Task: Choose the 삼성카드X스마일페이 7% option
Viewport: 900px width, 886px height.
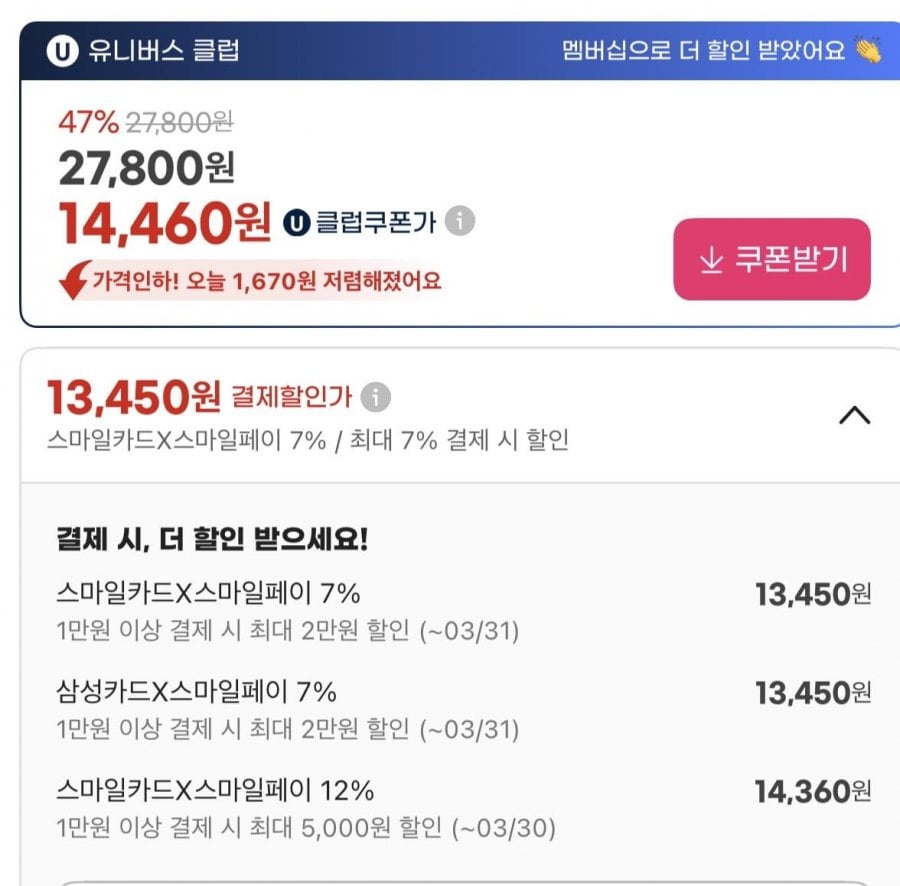Action: 197,691
